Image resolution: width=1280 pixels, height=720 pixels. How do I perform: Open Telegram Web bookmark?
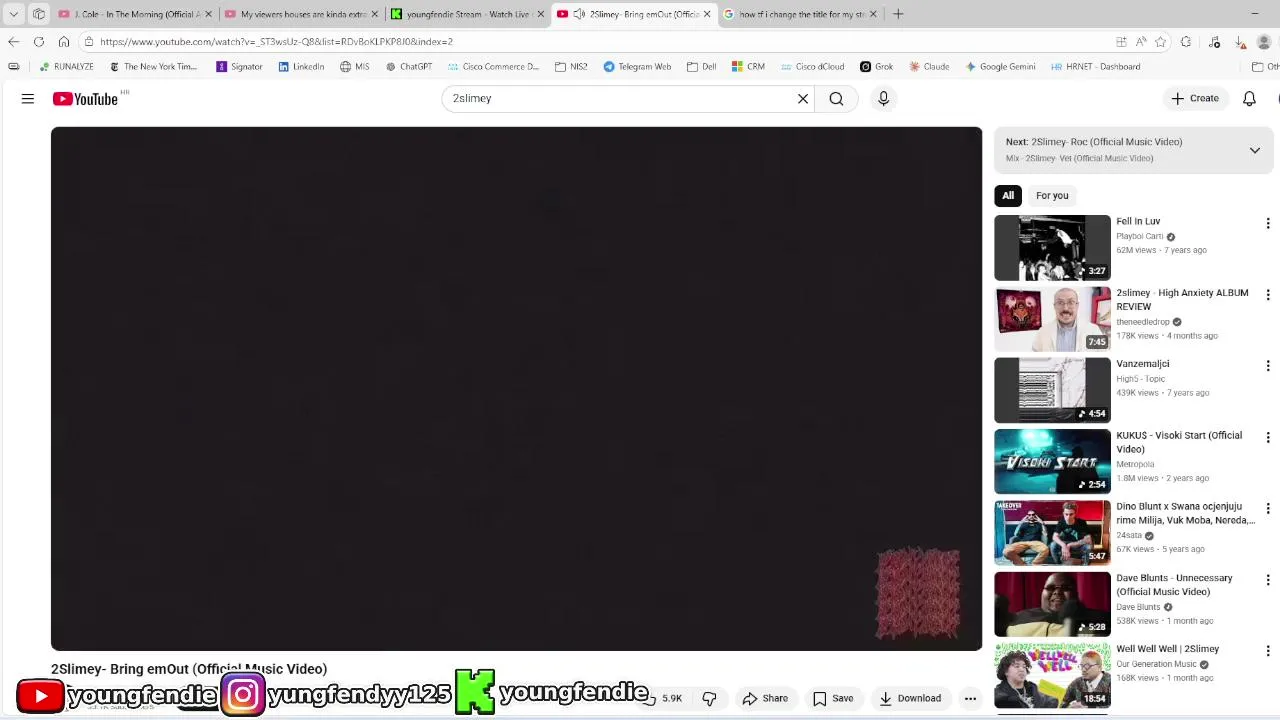tap(637, 67)
